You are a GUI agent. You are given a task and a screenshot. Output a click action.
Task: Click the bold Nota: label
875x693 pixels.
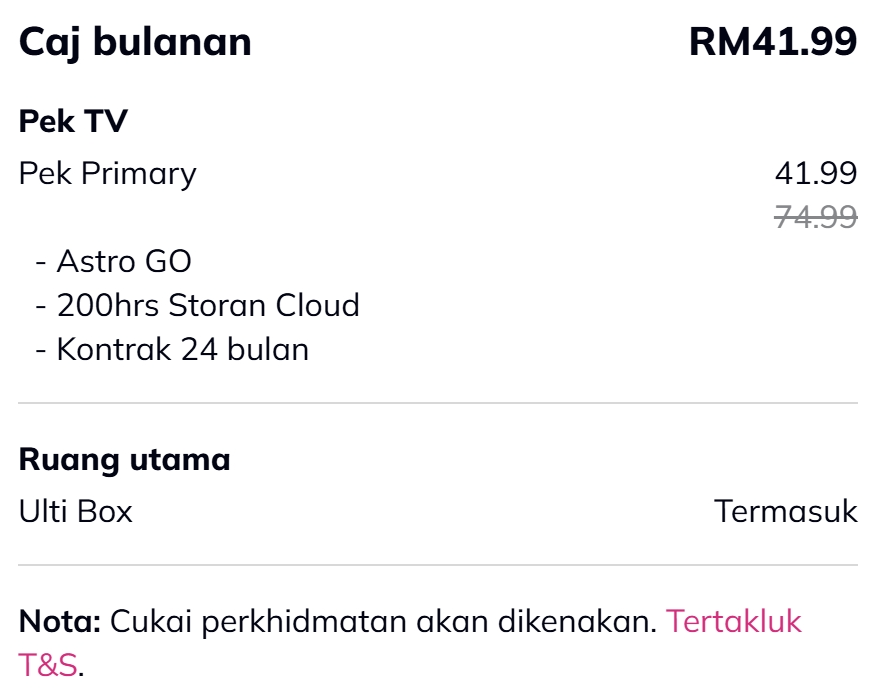point(60,621)
